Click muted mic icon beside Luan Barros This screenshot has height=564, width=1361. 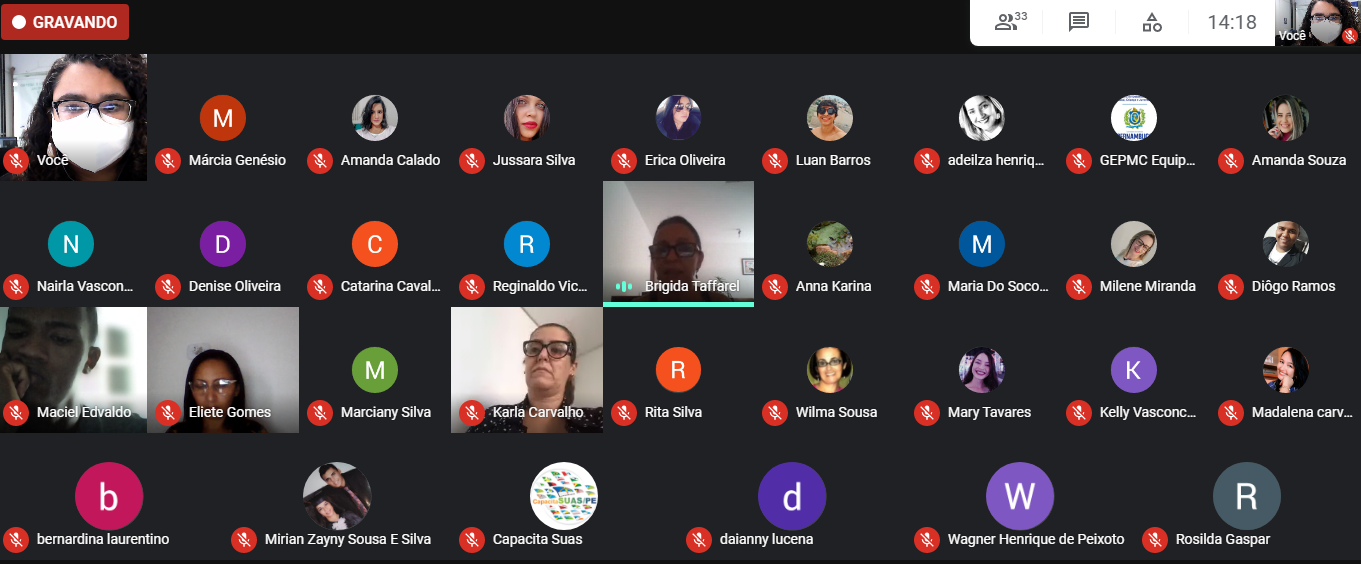[775, 160]
